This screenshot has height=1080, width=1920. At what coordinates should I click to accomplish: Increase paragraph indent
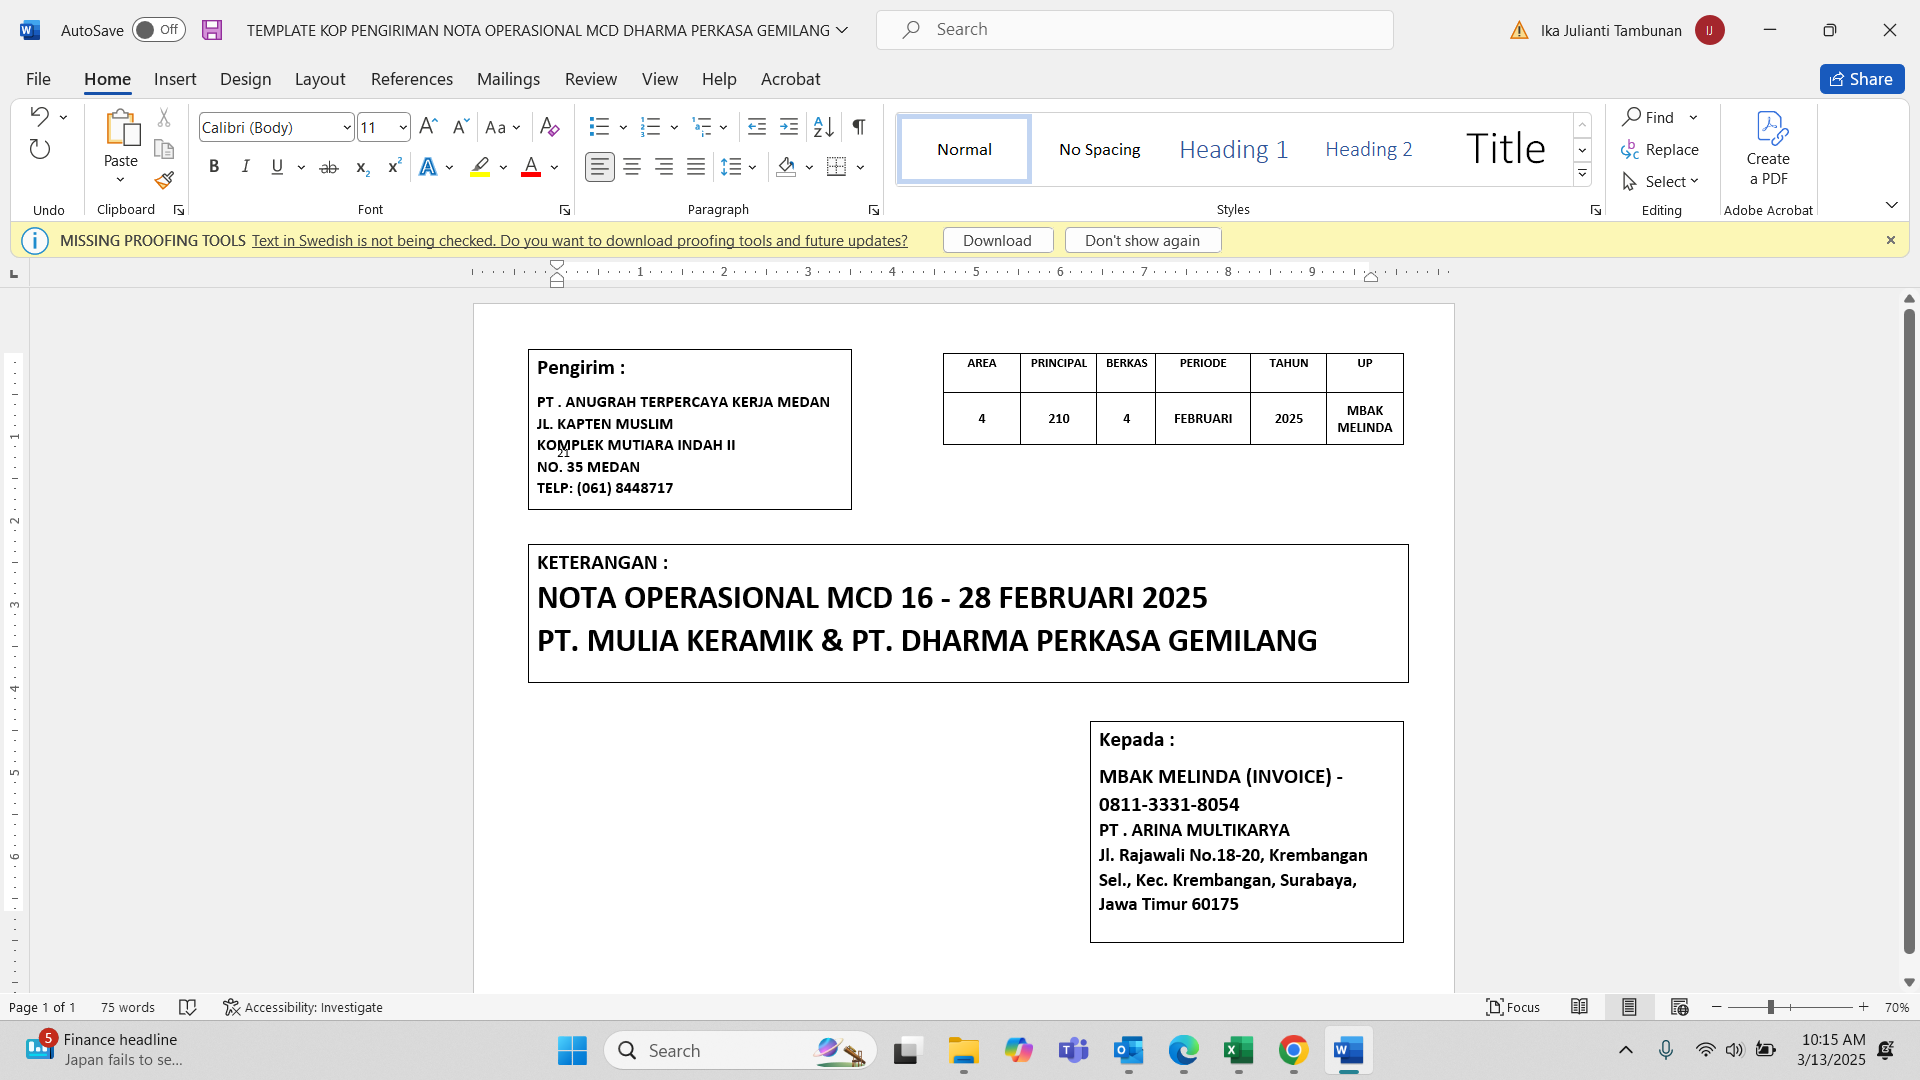pos(789,127)
